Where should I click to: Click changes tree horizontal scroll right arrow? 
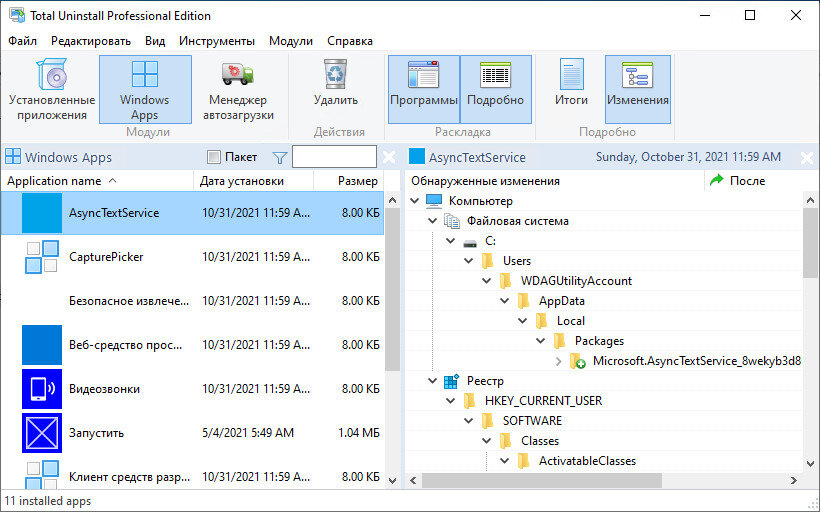tap(794, 480)
